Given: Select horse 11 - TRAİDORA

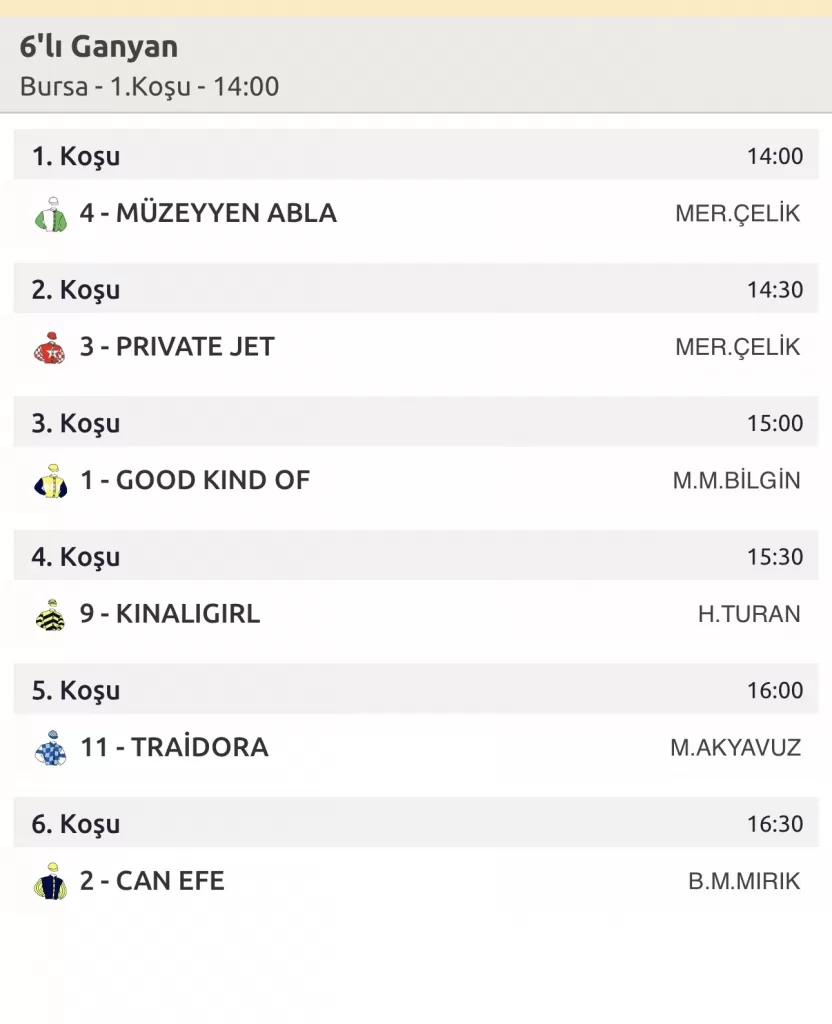Looking at the screenshot, I should 174,747.
